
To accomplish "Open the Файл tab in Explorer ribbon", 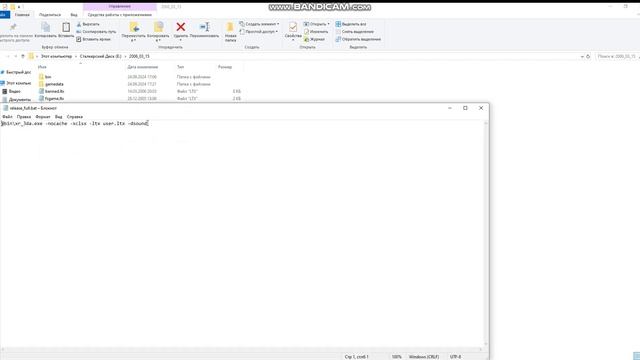I will pos(4,15).
